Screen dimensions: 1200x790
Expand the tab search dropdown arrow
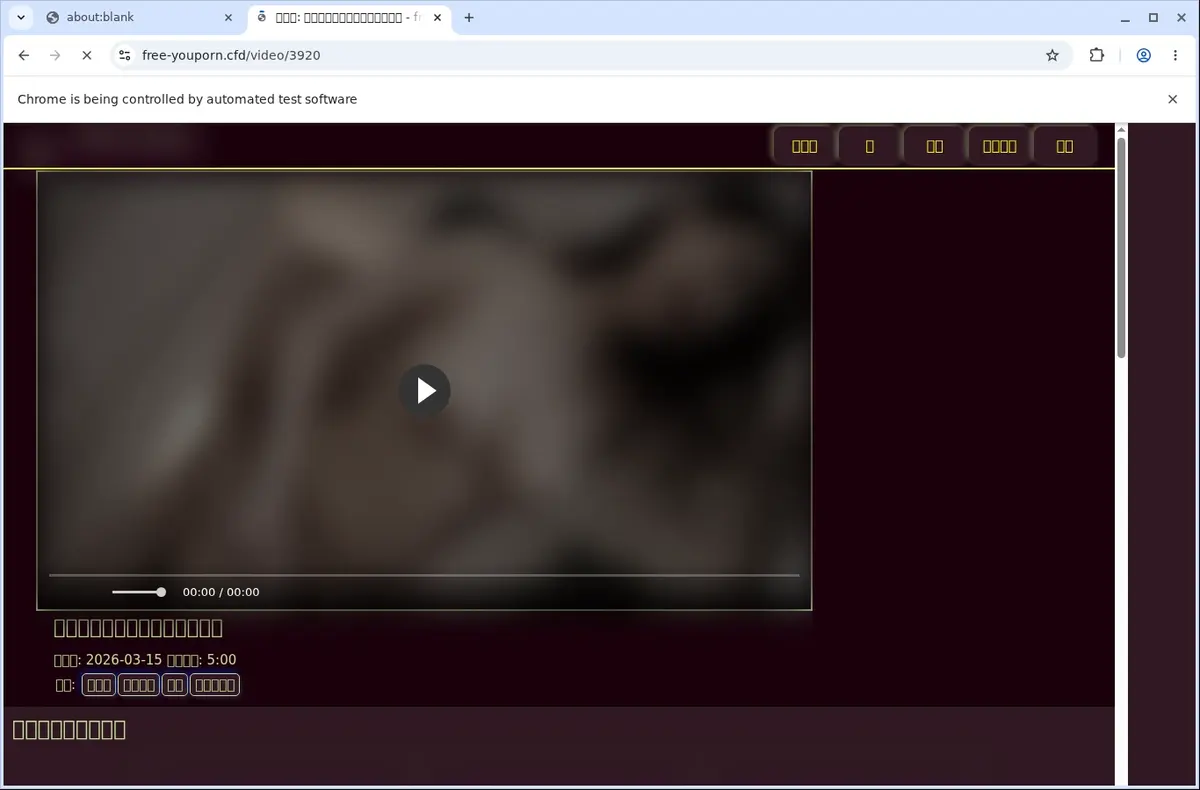click(x=20, y=17)
